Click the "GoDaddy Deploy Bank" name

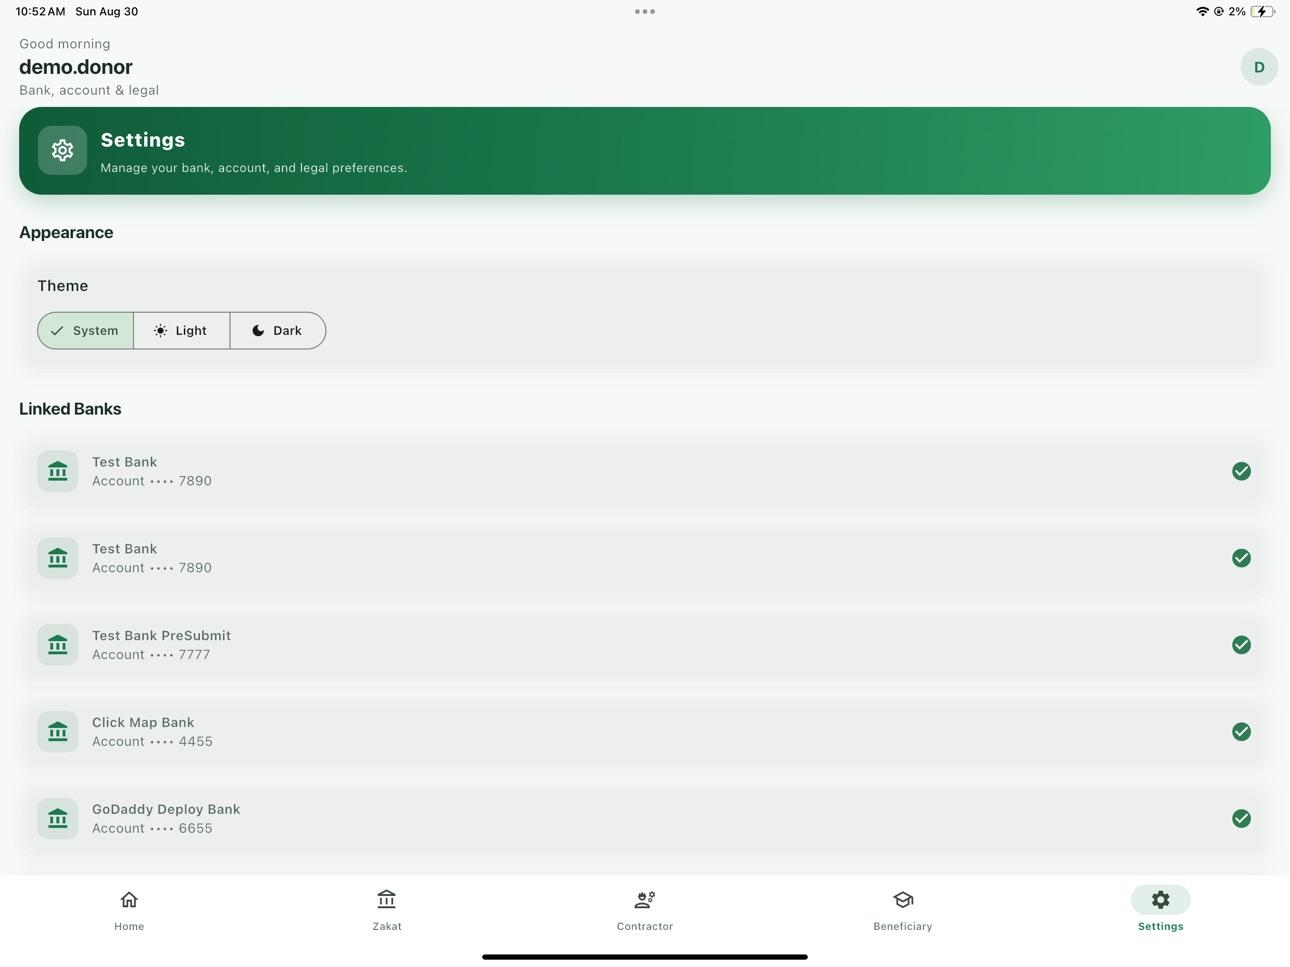click(166, 810)
